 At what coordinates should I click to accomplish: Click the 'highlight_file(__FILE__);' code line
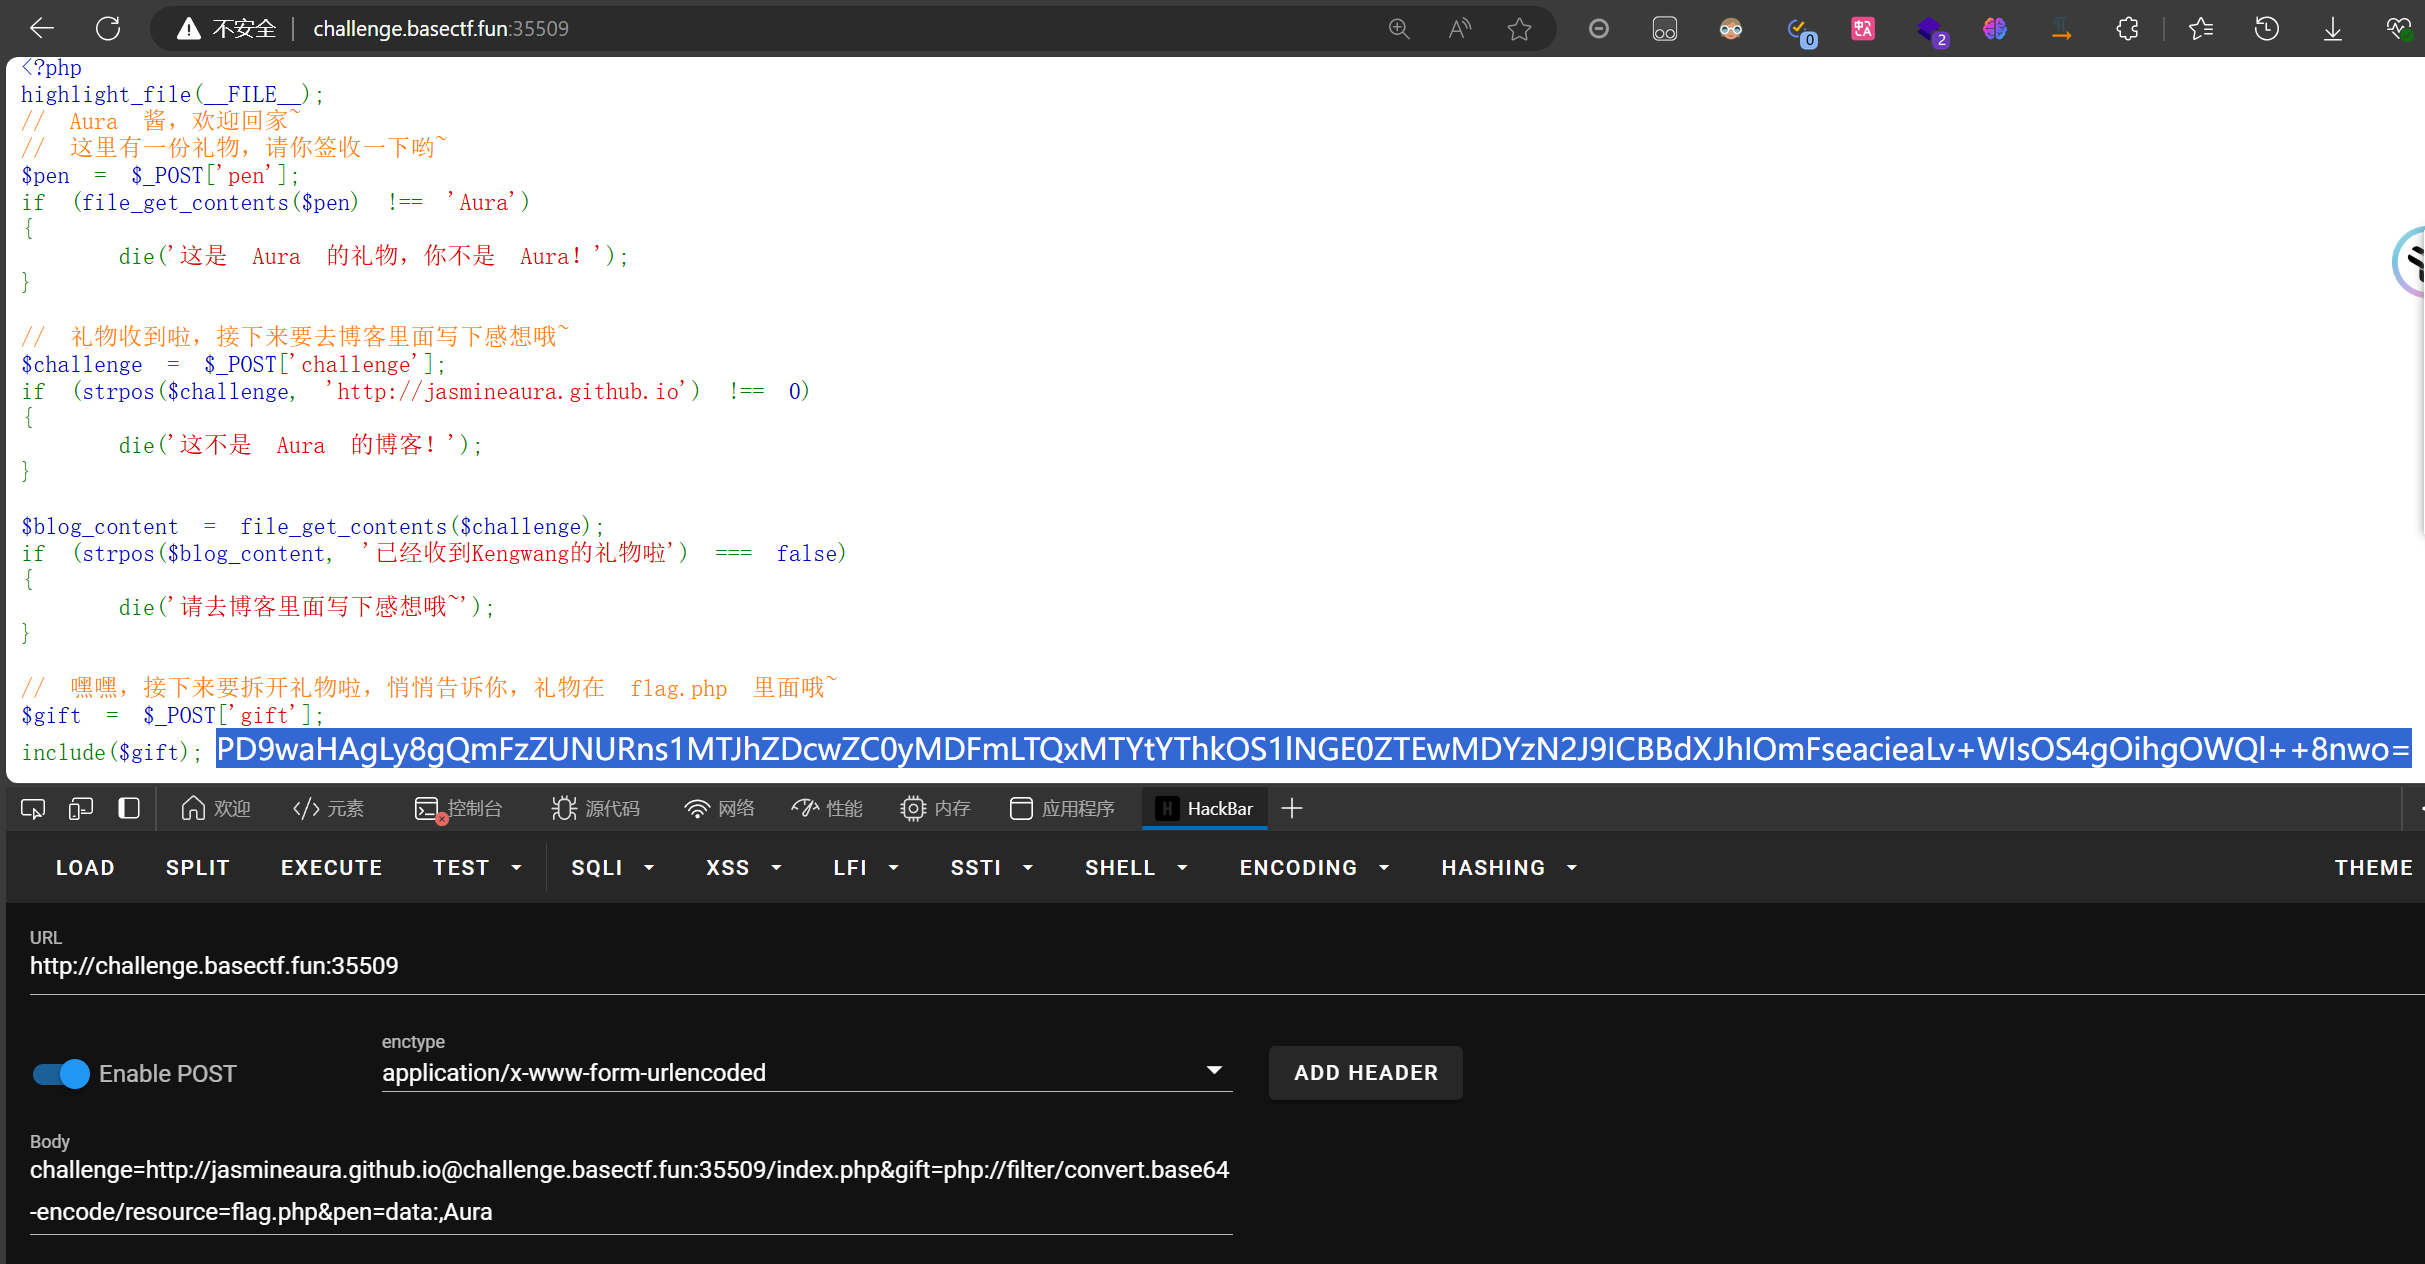click(172, 95)
